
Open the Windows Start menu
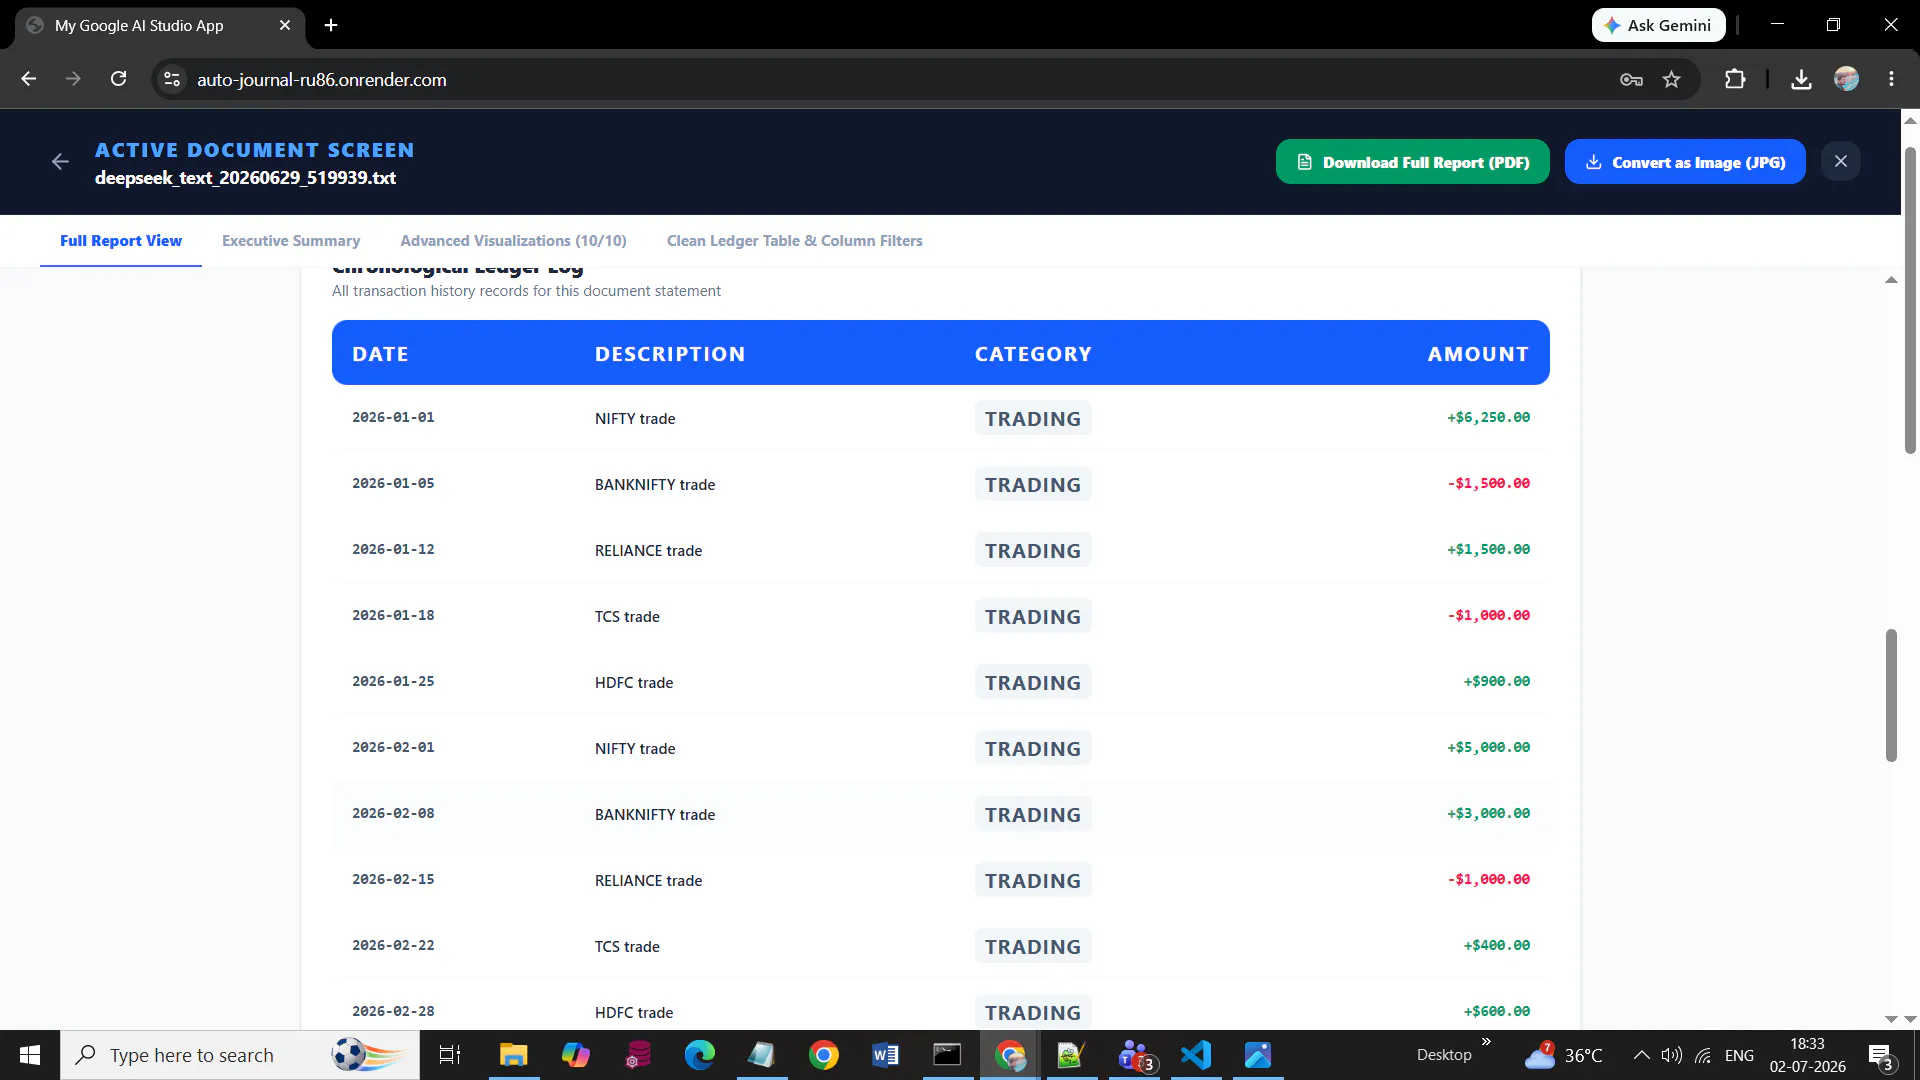(x=30, y=1055)
